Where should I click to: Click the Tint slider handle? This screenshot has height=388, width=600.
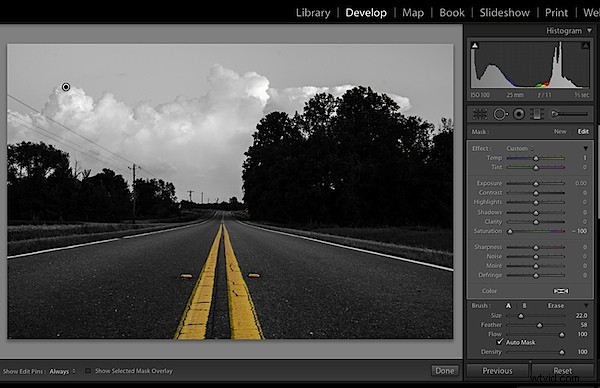(536, 168)
